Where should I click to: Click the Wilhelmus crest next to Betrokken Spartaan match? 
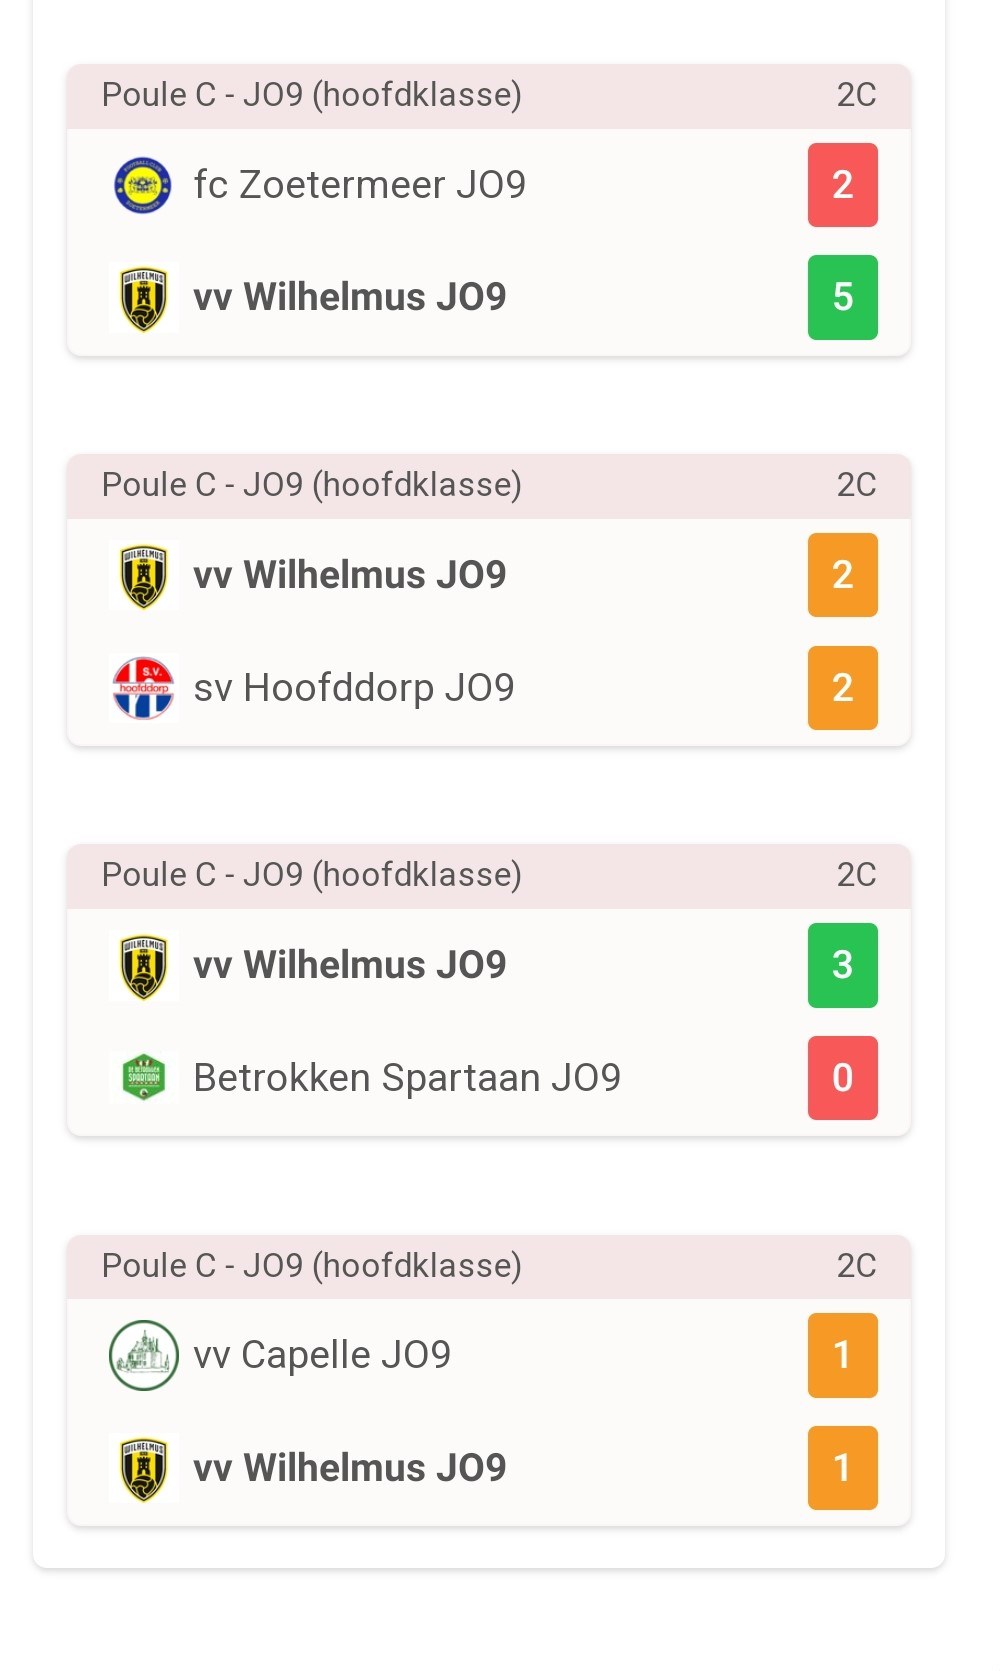[143, 965]
